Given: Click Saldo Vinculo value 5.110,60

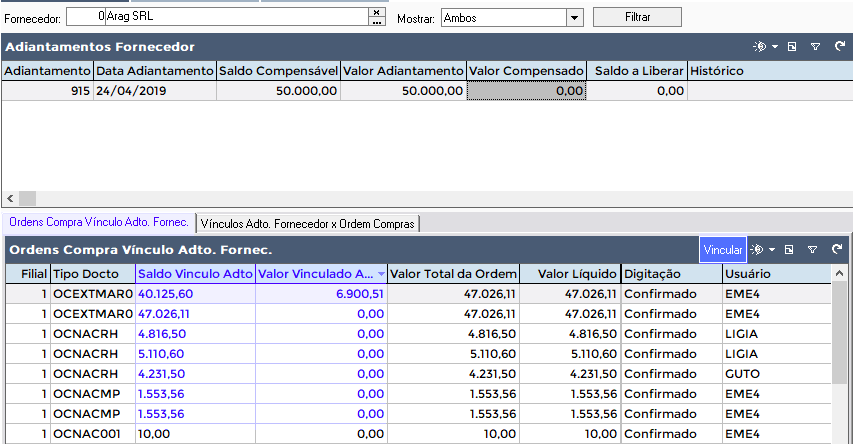Looking at the screenshot, I should click(x=195, y=354).
